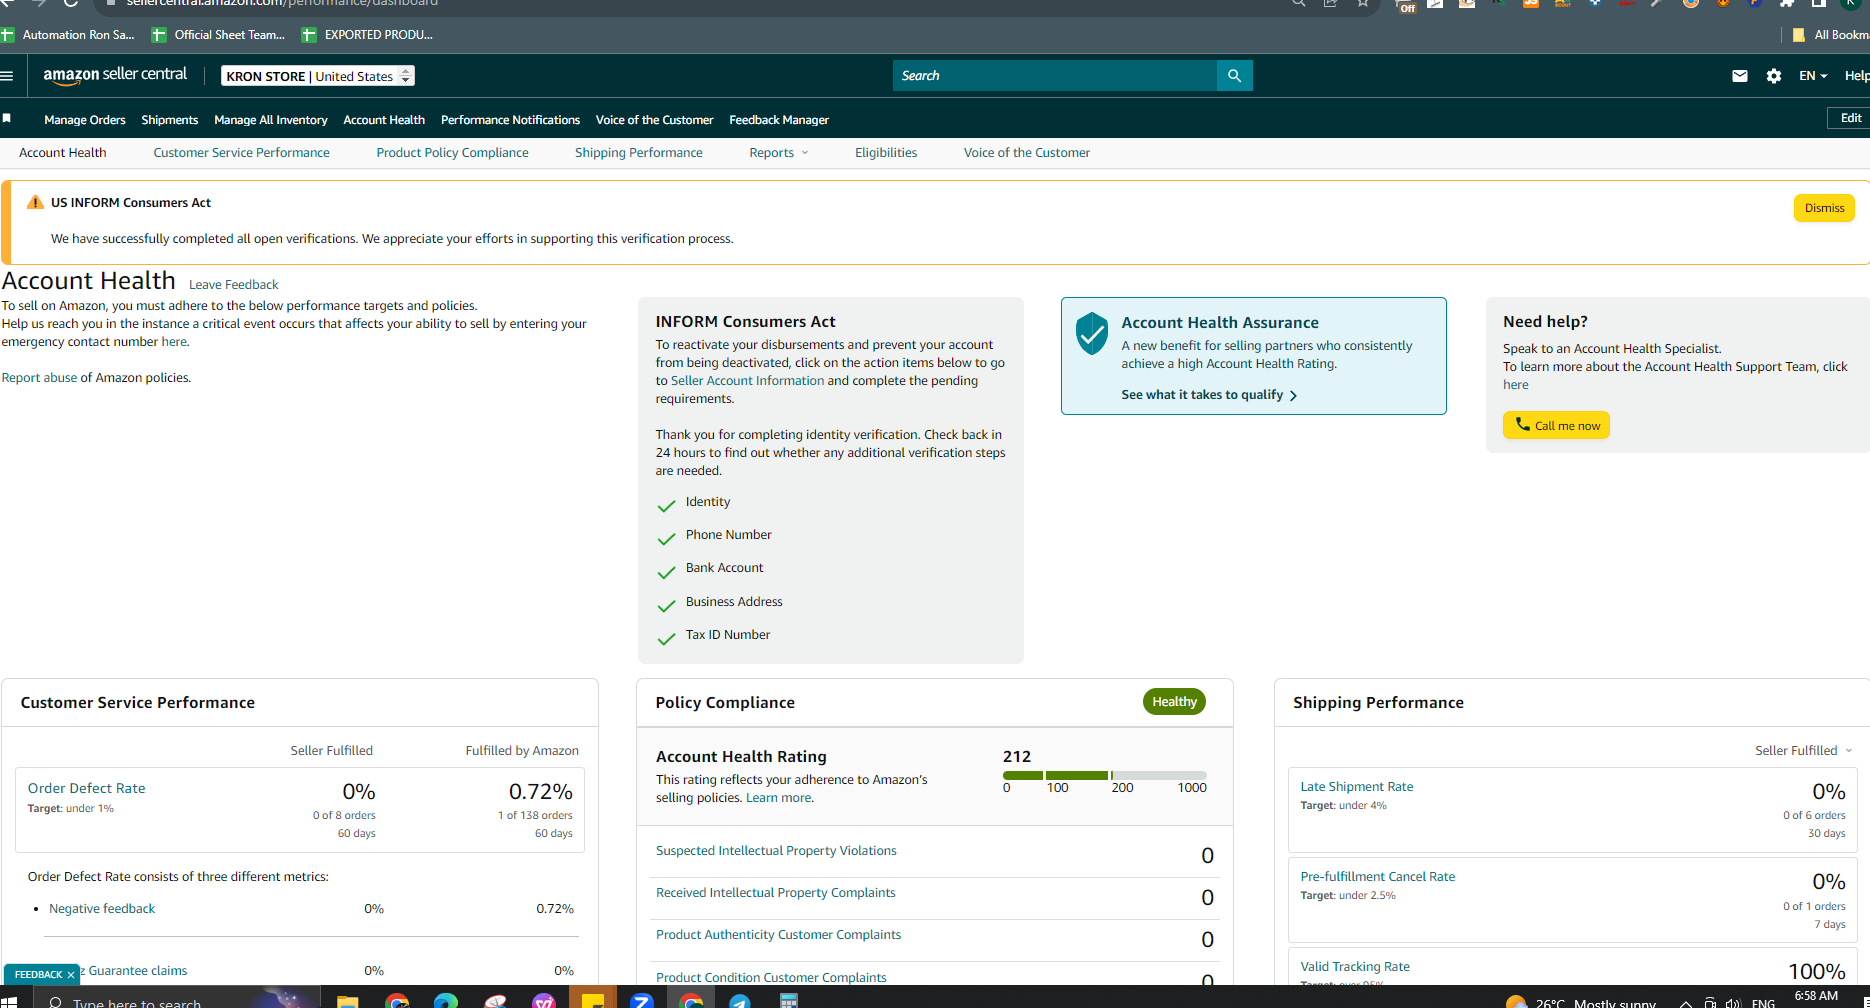Click the Call me now button

1556,425
